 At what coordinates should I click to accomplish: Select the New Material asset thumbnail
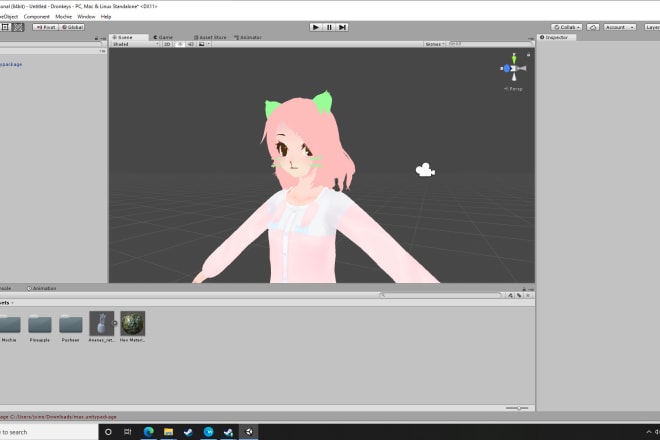pyautogui.click(x=133, y=323)
